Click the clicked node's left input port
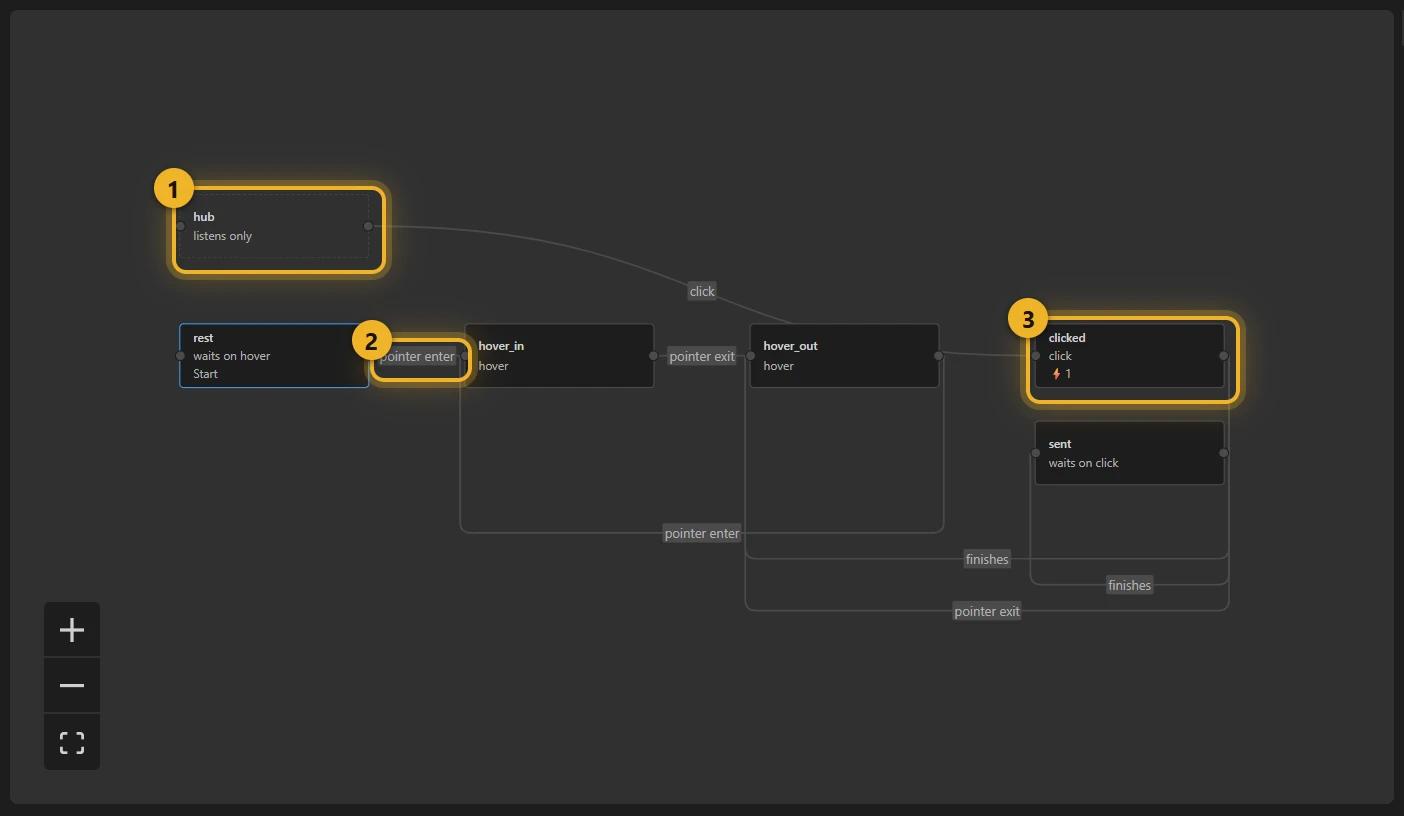Screen dimensions: 1404x816 click(1035, 355)
